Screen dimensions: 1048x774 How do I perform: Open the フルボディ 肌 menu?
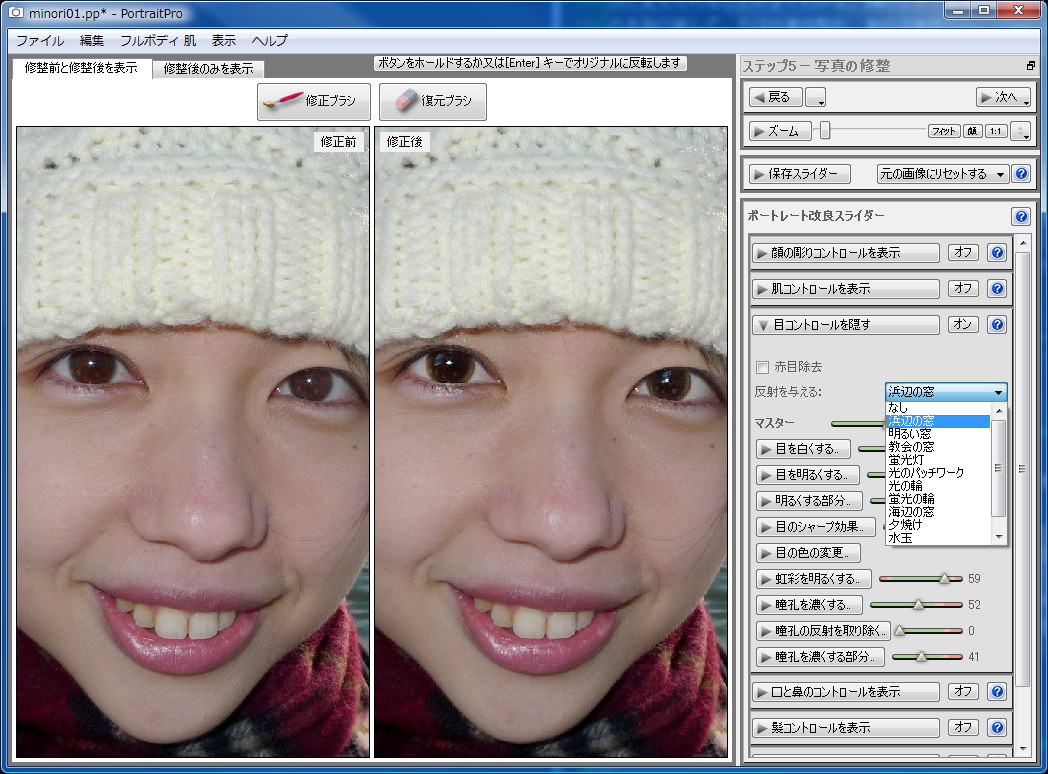[x=158, y=41]
